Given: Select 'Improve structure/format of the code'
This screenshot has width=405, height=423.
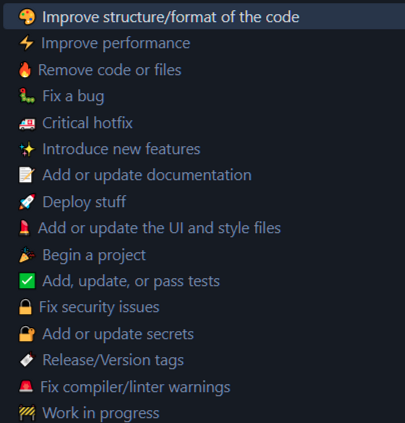Looking at the screenshot, I should click(204, 17).
